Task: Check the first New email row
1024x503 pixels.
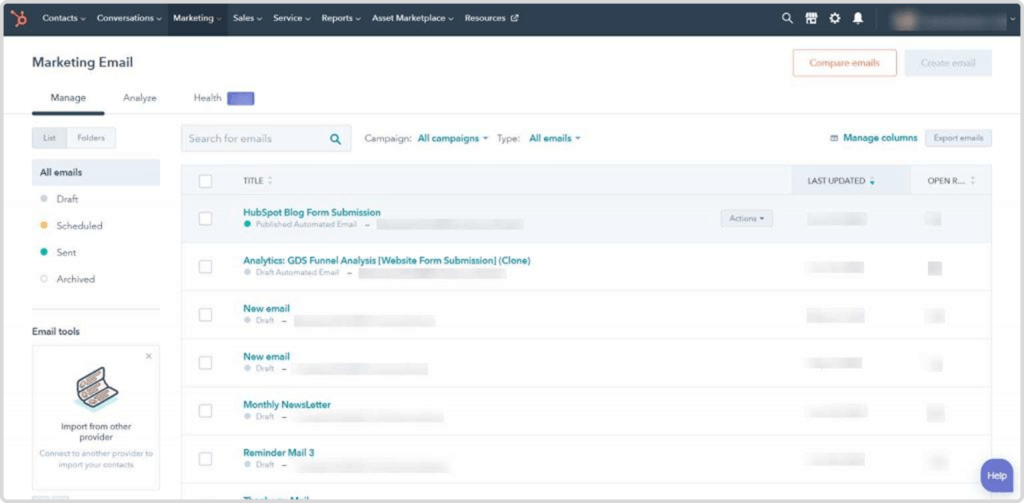Action: (205, 315)
